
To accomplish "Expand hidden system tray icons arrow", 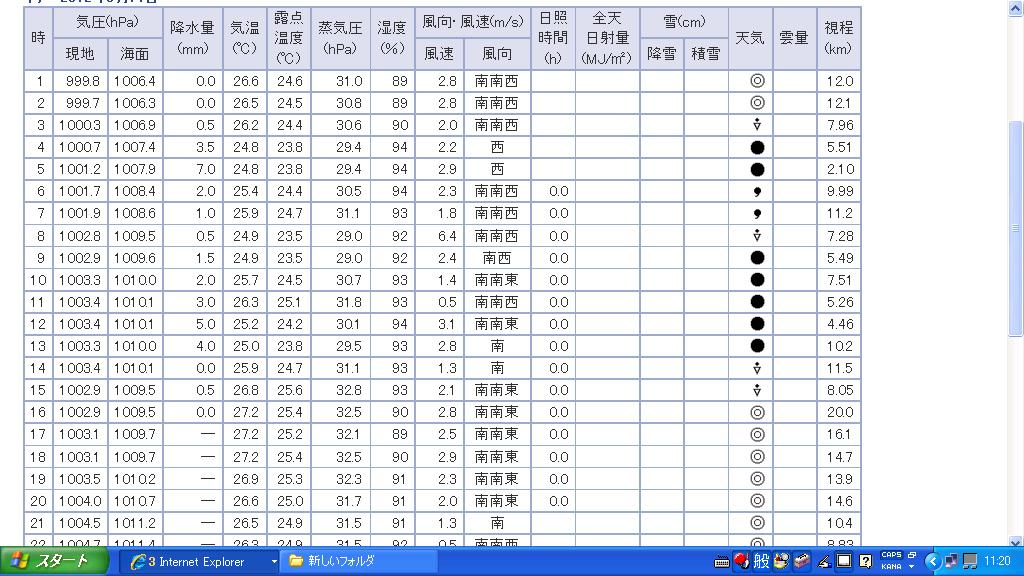I will click(x=932, y=561).
